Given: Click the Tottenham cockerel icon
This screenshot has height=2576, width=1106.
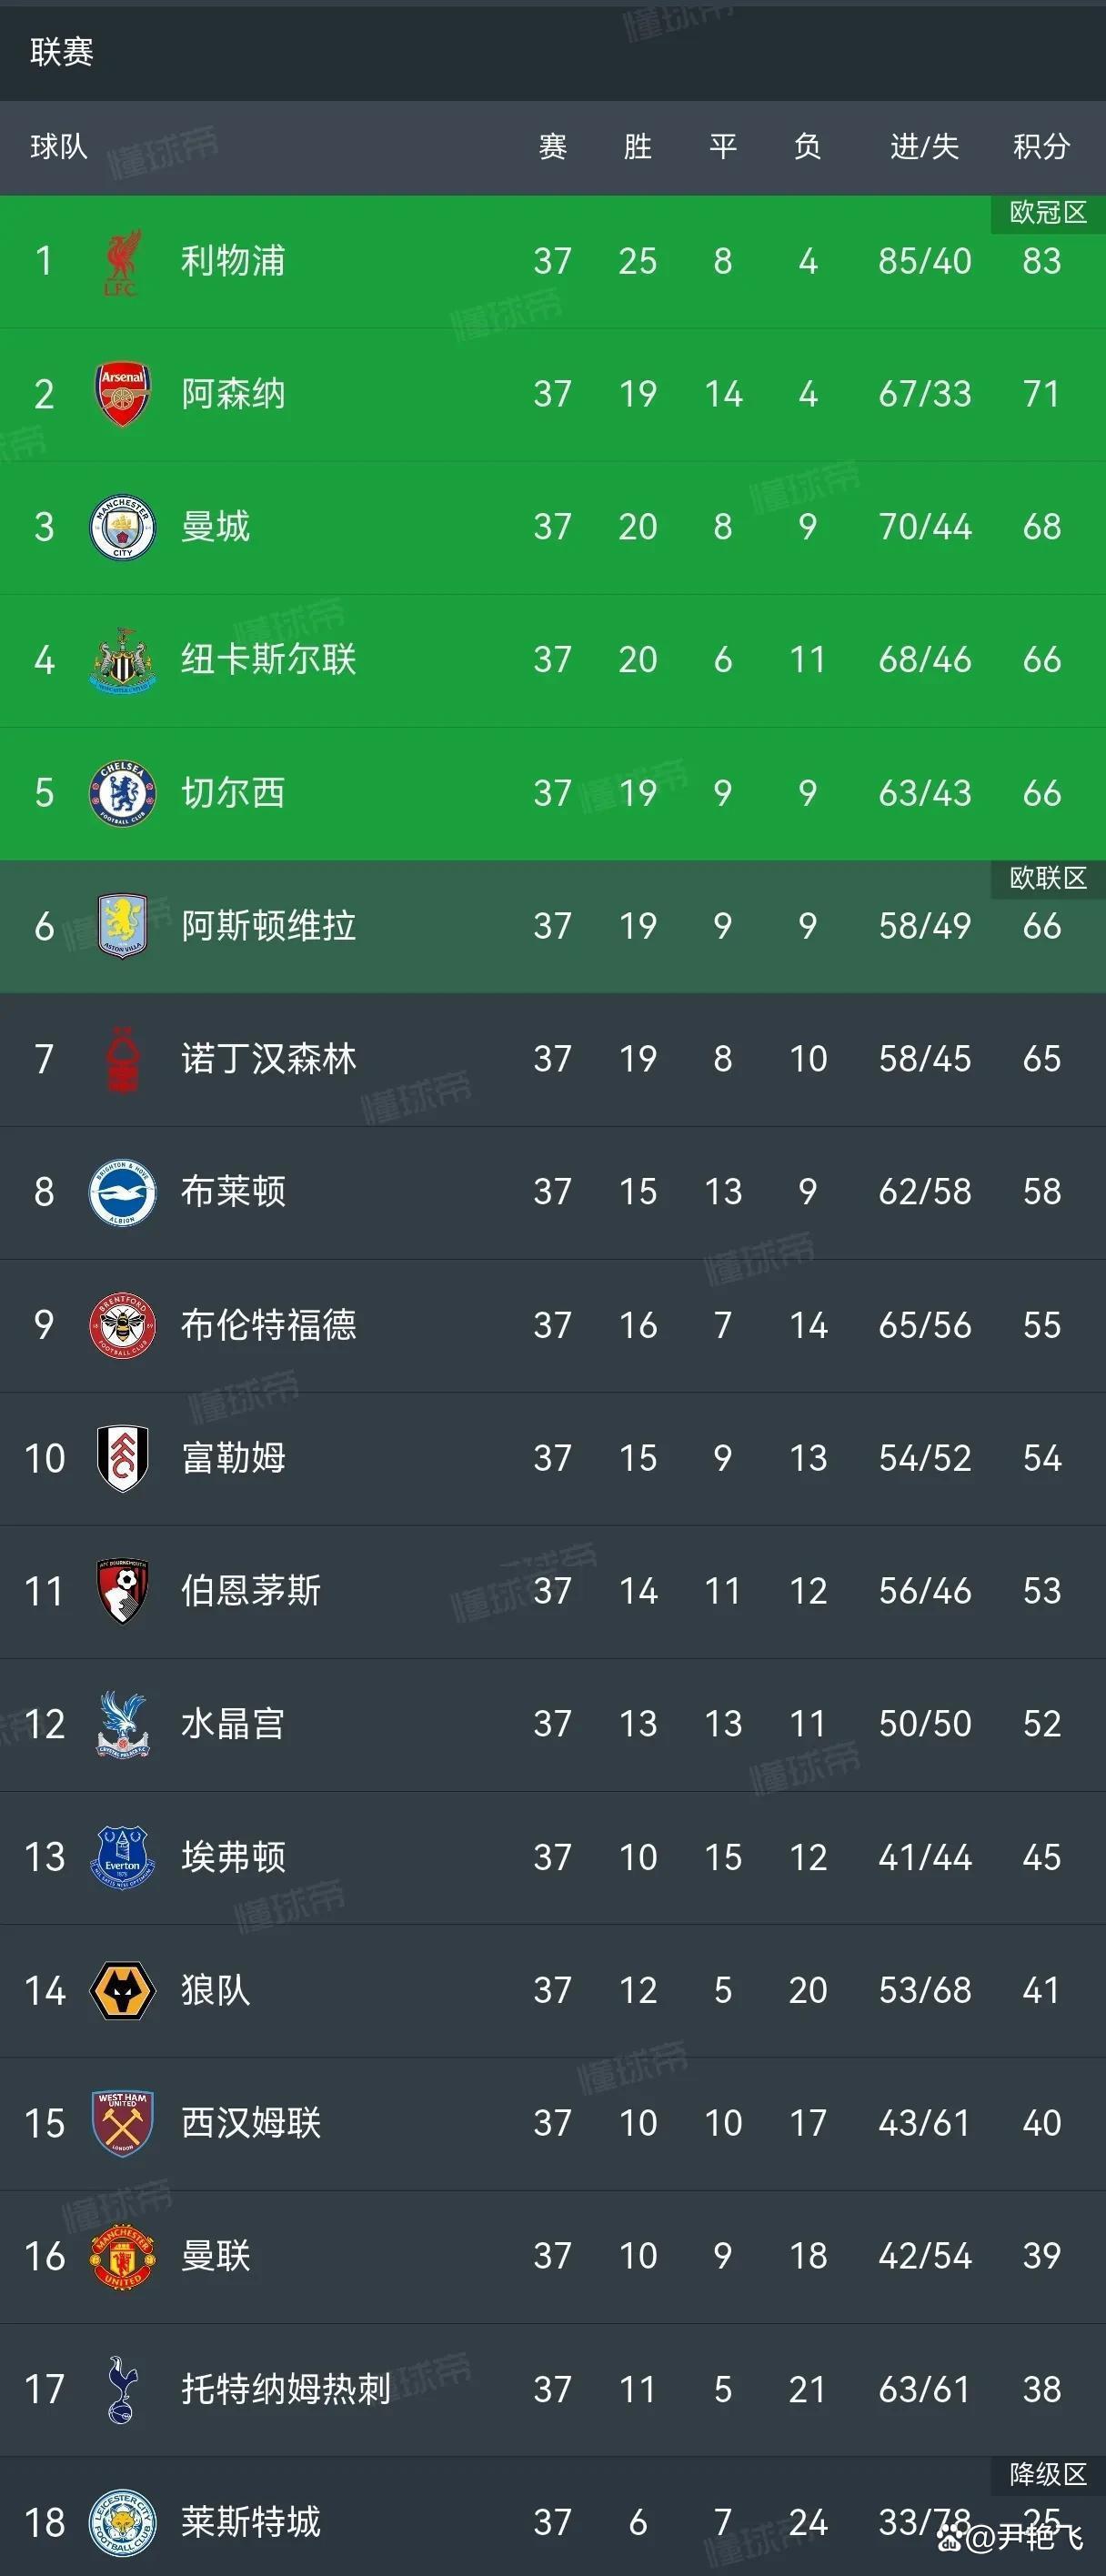Looking at the screenshot, I should pyautogui.click(x=122, y=2389).
